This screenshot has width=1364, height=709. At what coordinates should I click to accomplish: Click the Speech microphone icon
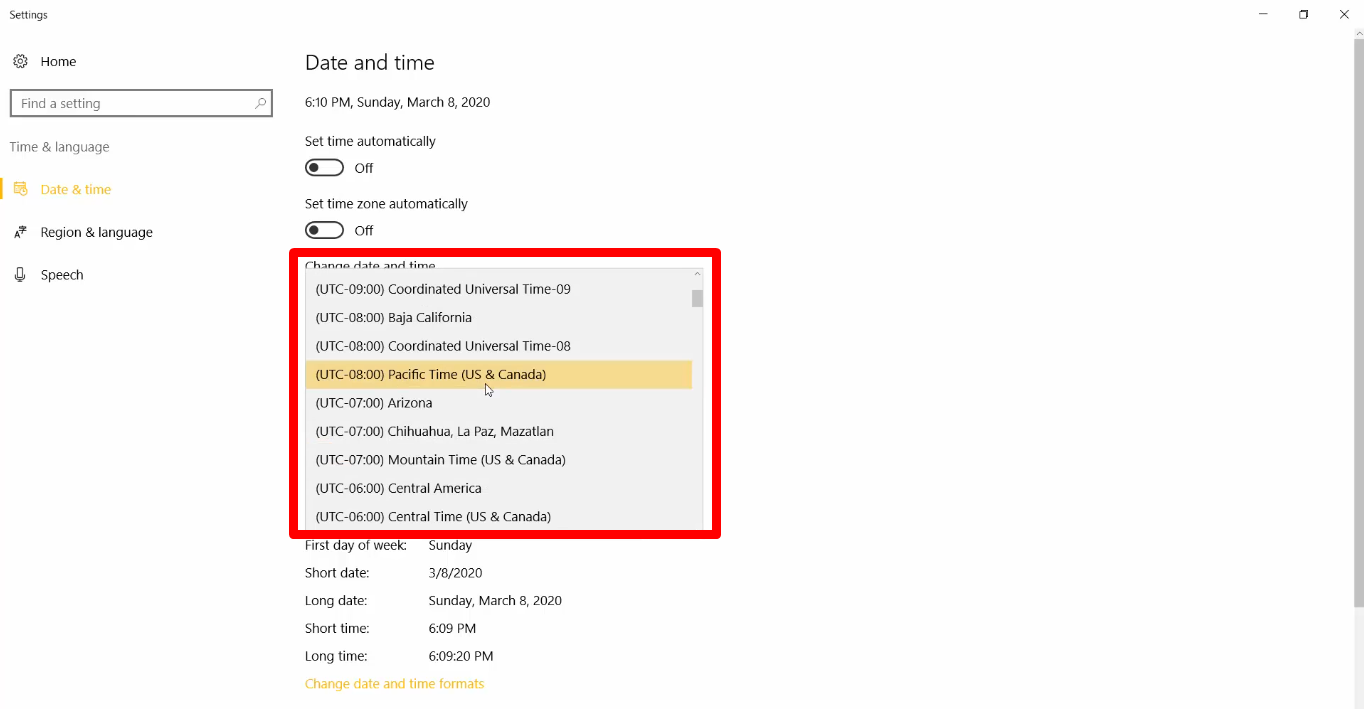coord(21,274)
